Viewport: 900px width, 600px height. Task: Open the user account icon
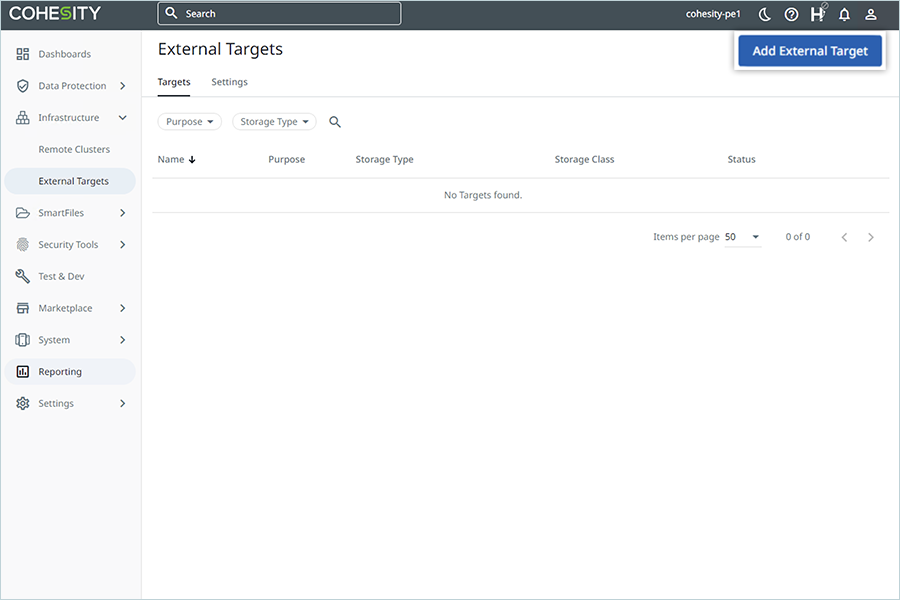tap(870, 14)
